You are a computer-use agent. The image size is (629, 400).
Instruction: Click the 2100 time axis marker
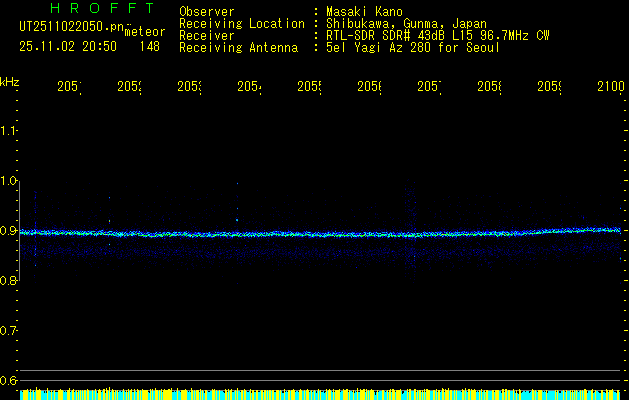click(610, 88)
